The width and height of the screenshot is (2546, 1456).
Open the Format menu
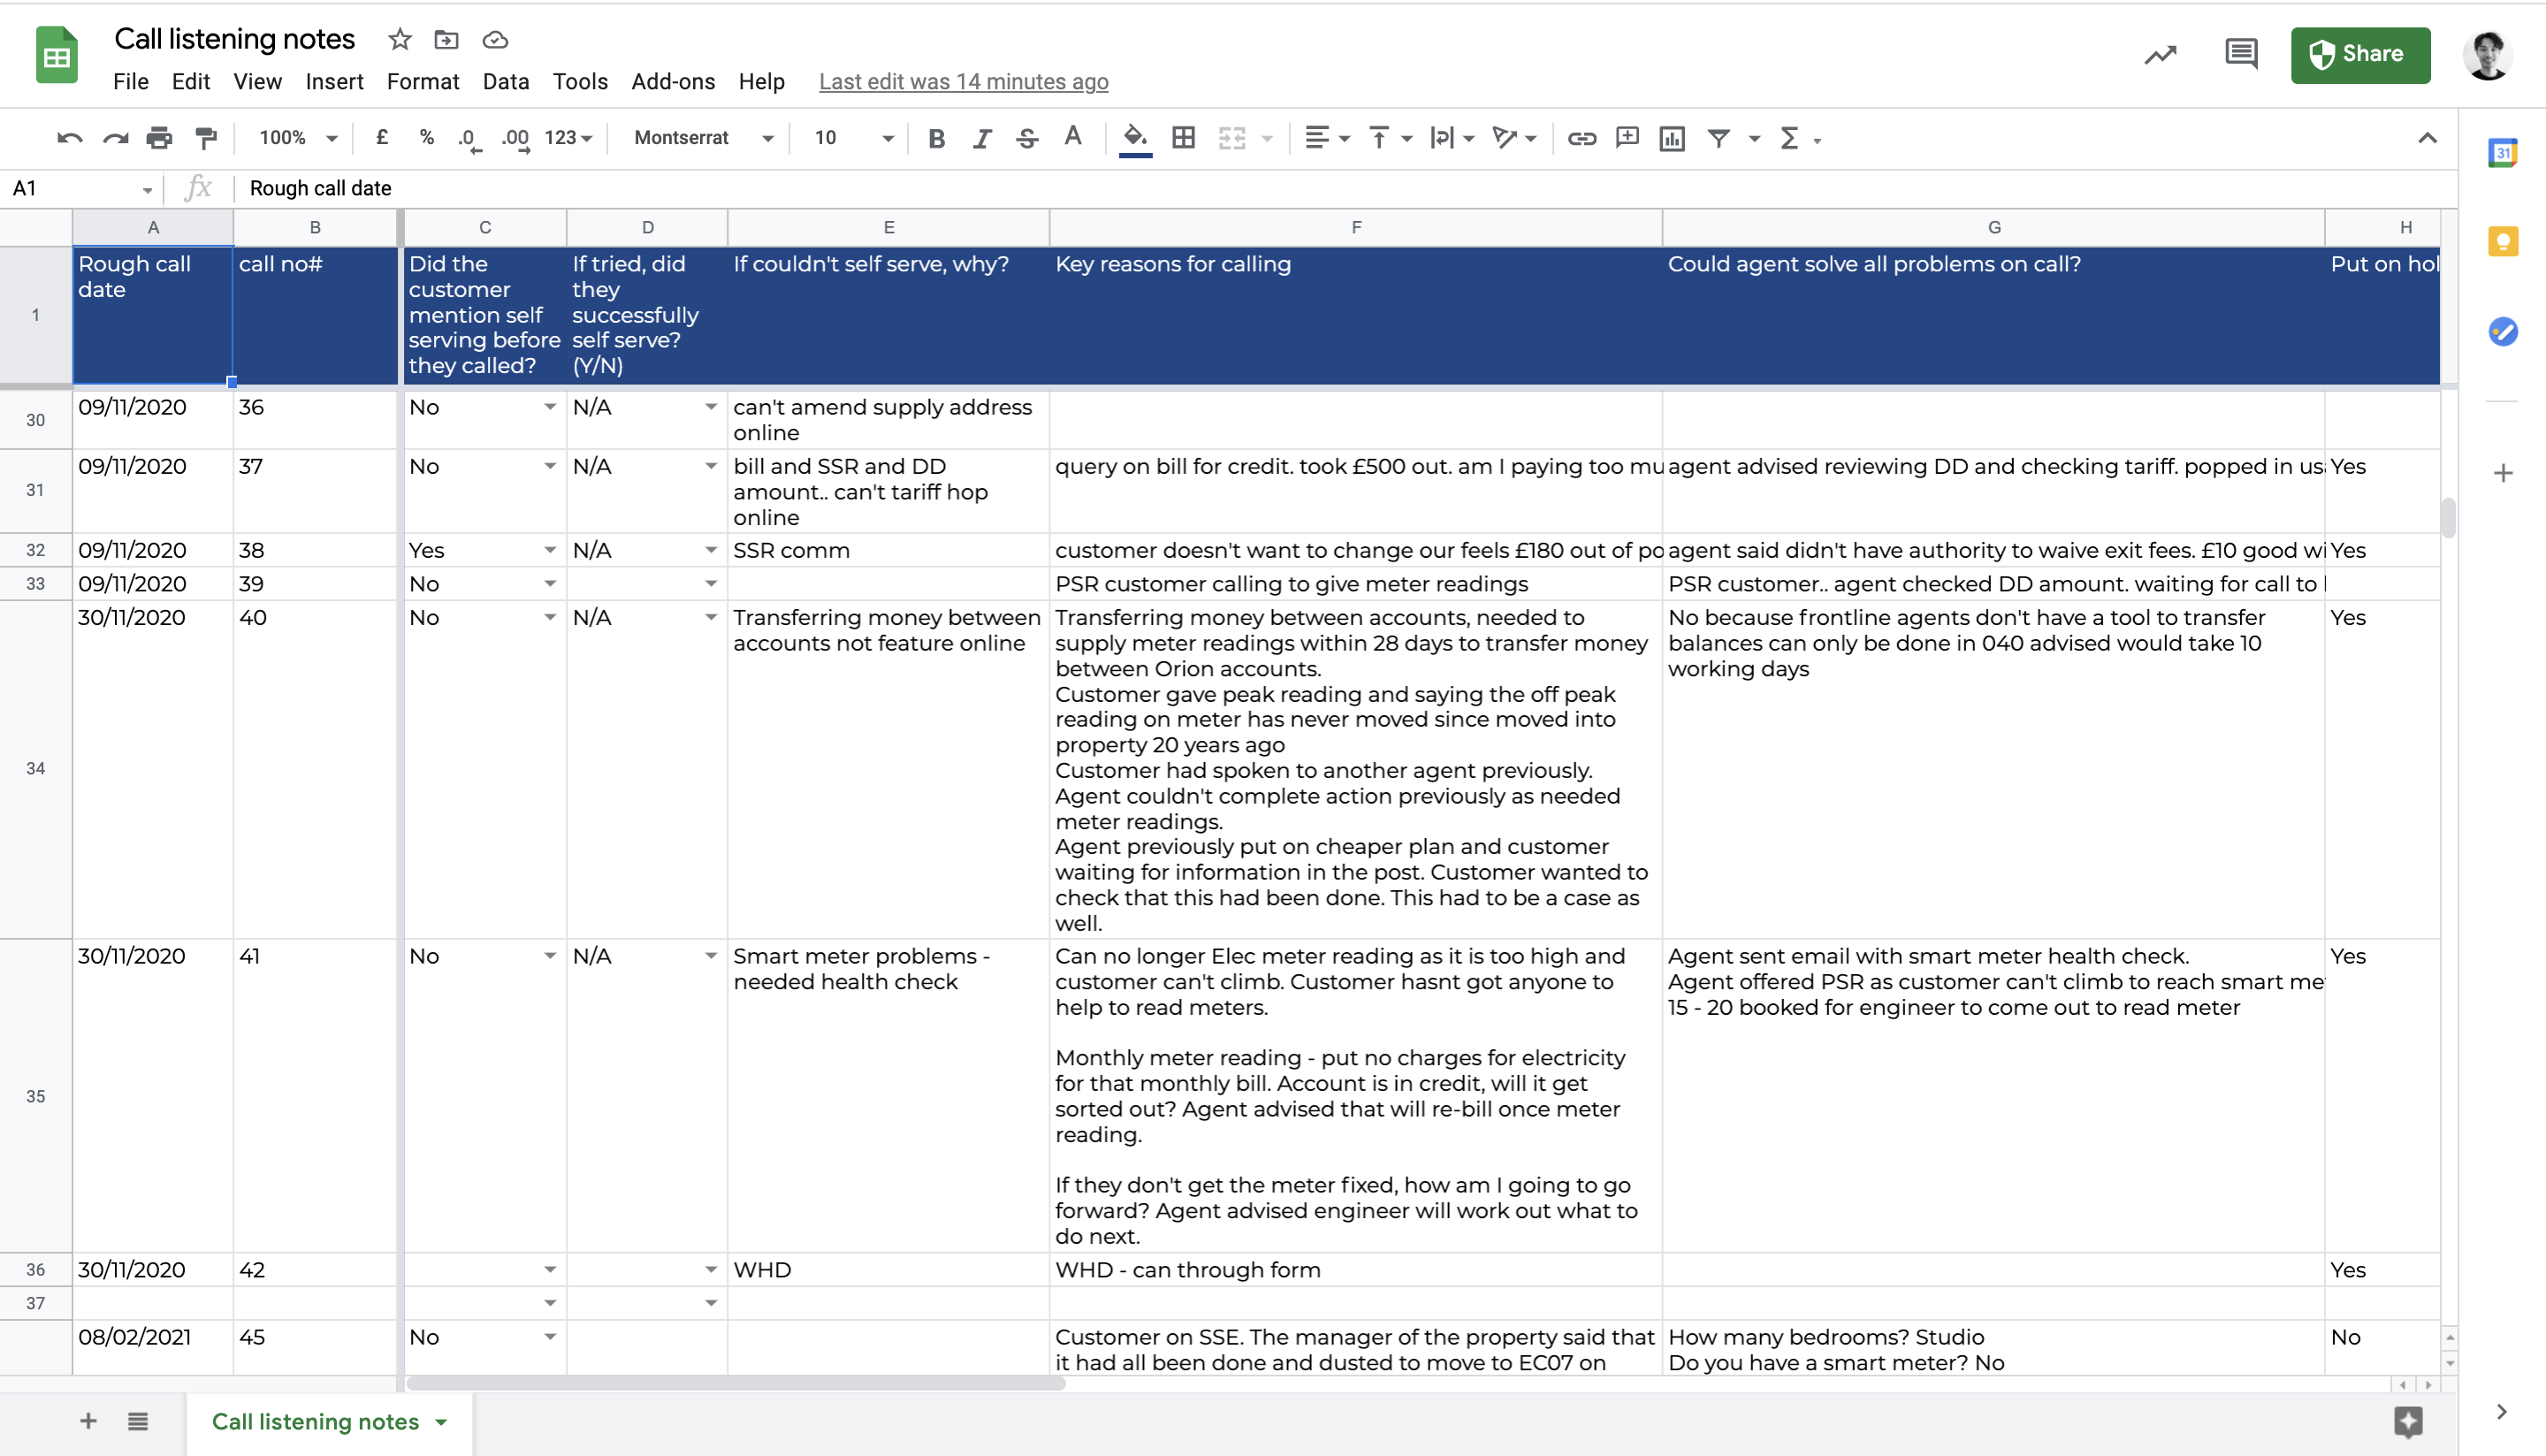tap(420, 82)
